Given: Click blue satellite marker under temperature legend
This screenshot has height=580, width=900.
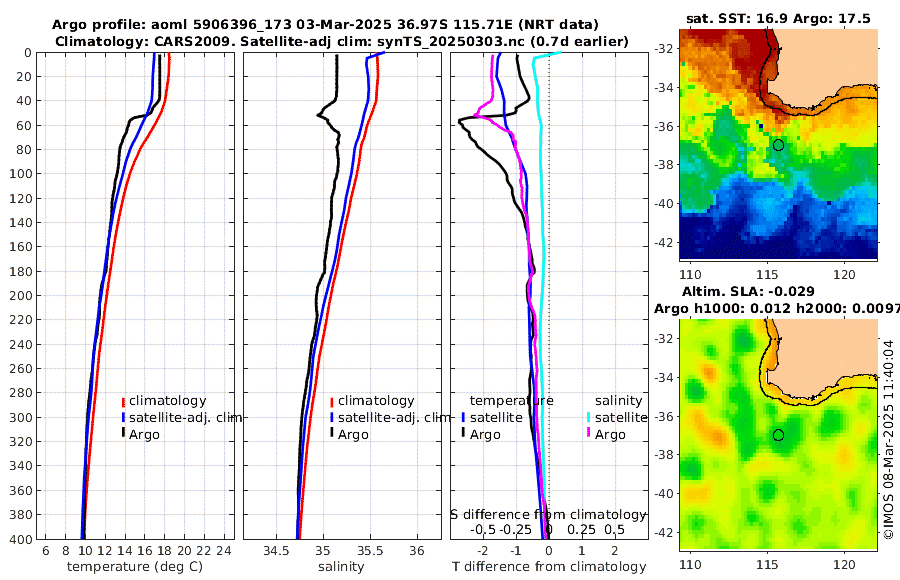Looking at the screenshot, I should point(463,418).
